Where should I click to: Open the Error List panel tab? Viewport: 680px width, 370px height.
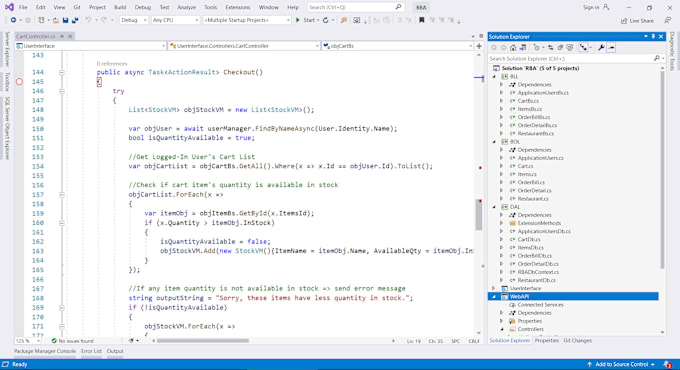pos(91,351)
